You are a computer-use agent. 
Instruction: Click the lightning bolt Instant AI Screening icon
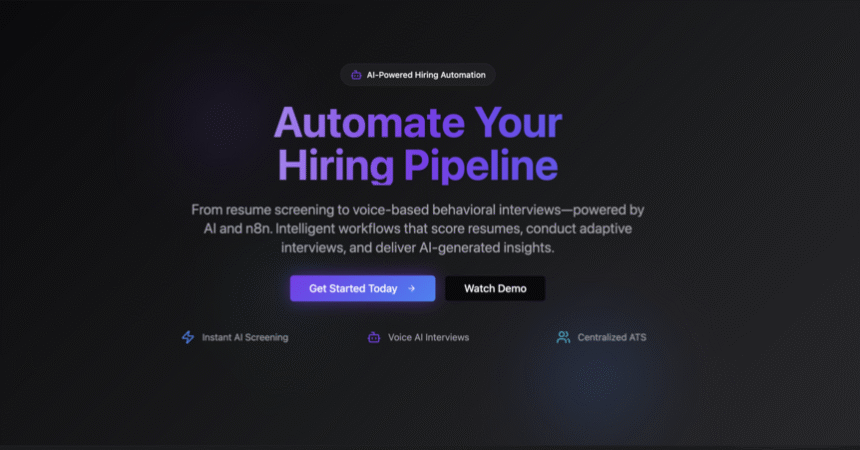coord(188,337)
